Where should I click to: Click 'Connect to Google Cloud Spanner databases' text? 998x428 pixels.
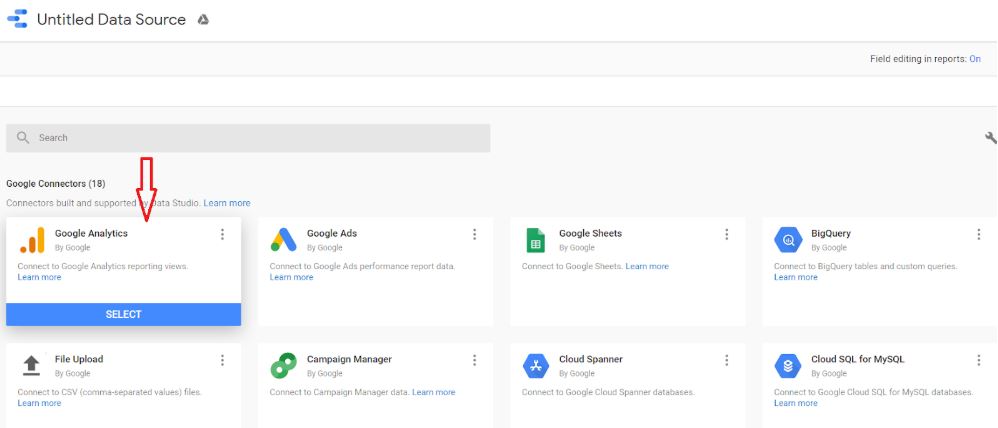coord(608,392)
